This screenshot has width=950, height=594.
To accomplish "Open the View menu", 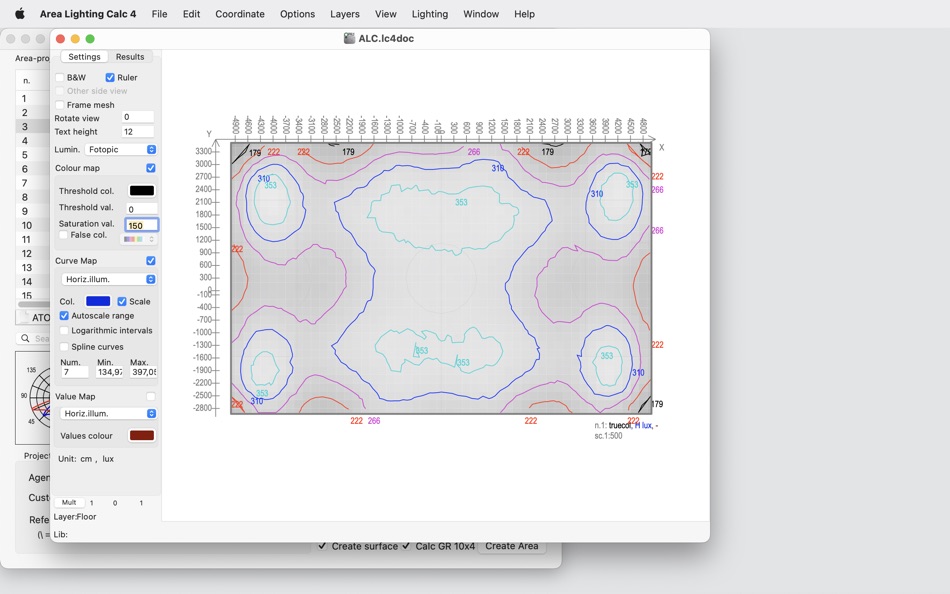I will (x=385, y=14).
